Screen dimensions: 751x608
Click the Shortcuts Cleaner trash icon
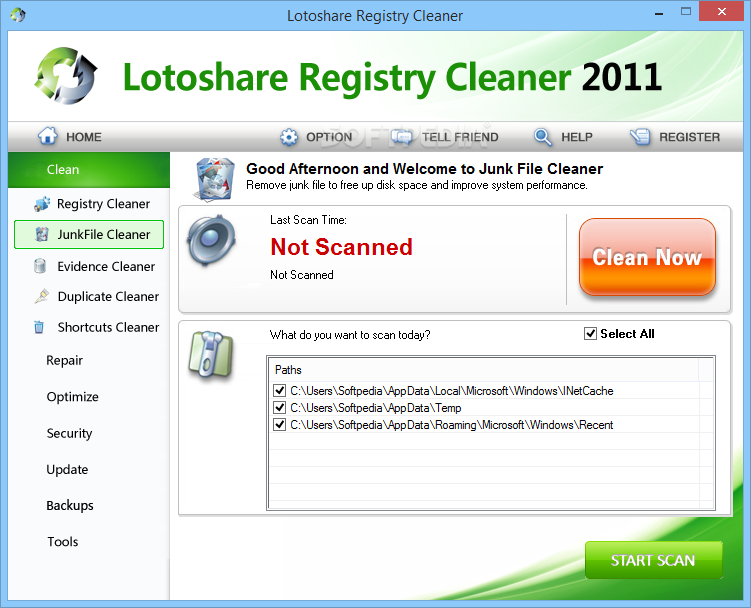point(39,327)
